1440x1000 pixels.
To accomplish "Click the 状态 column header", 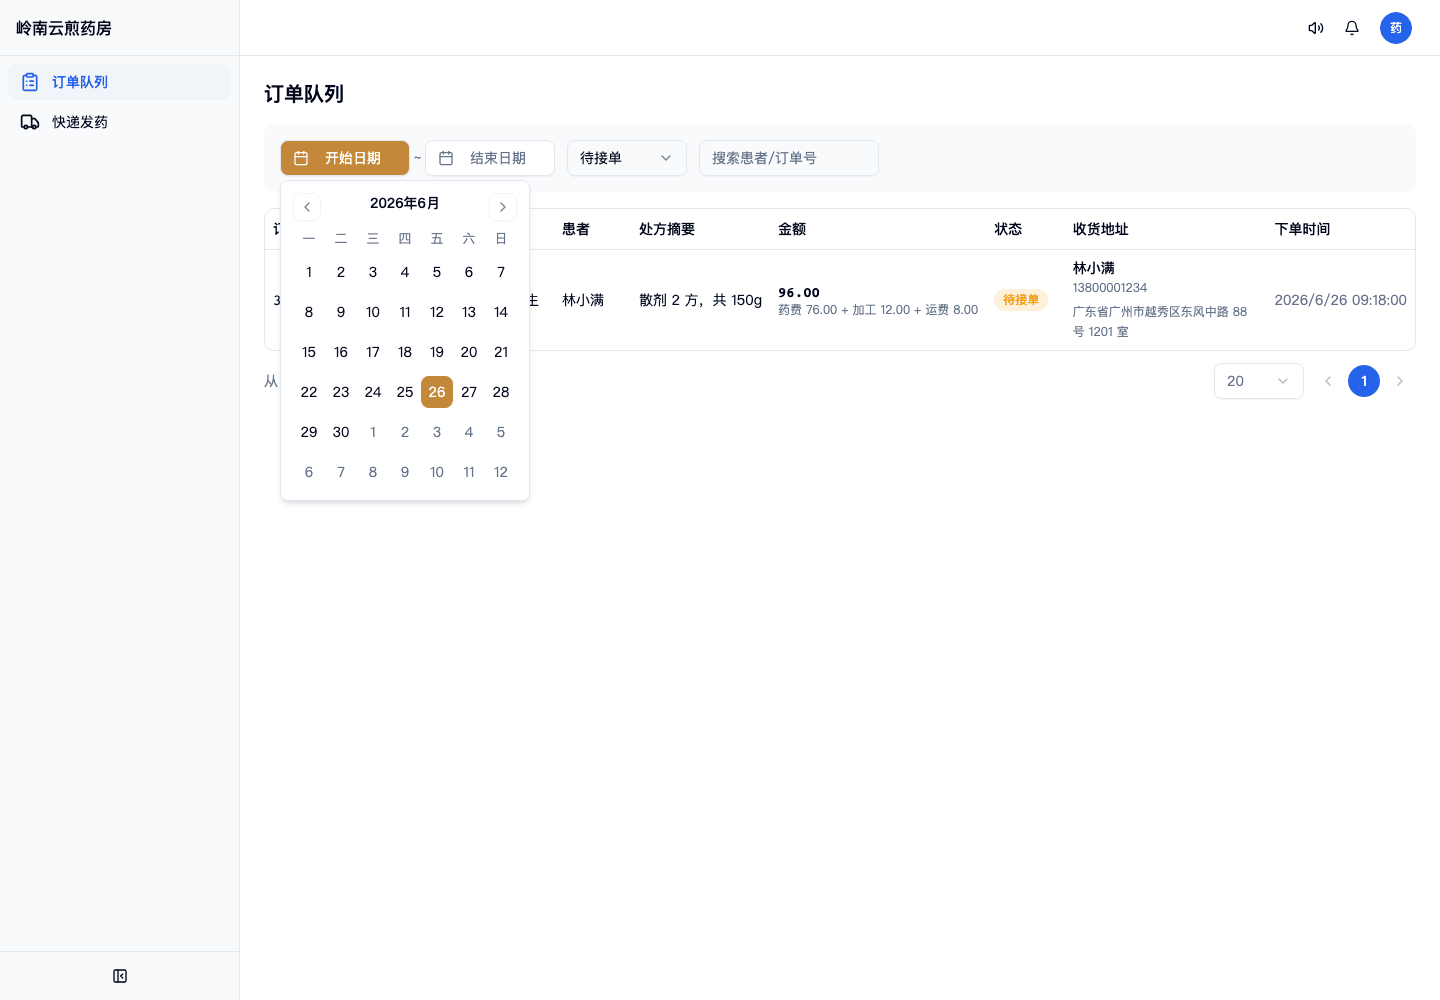I will (1008, 229).
